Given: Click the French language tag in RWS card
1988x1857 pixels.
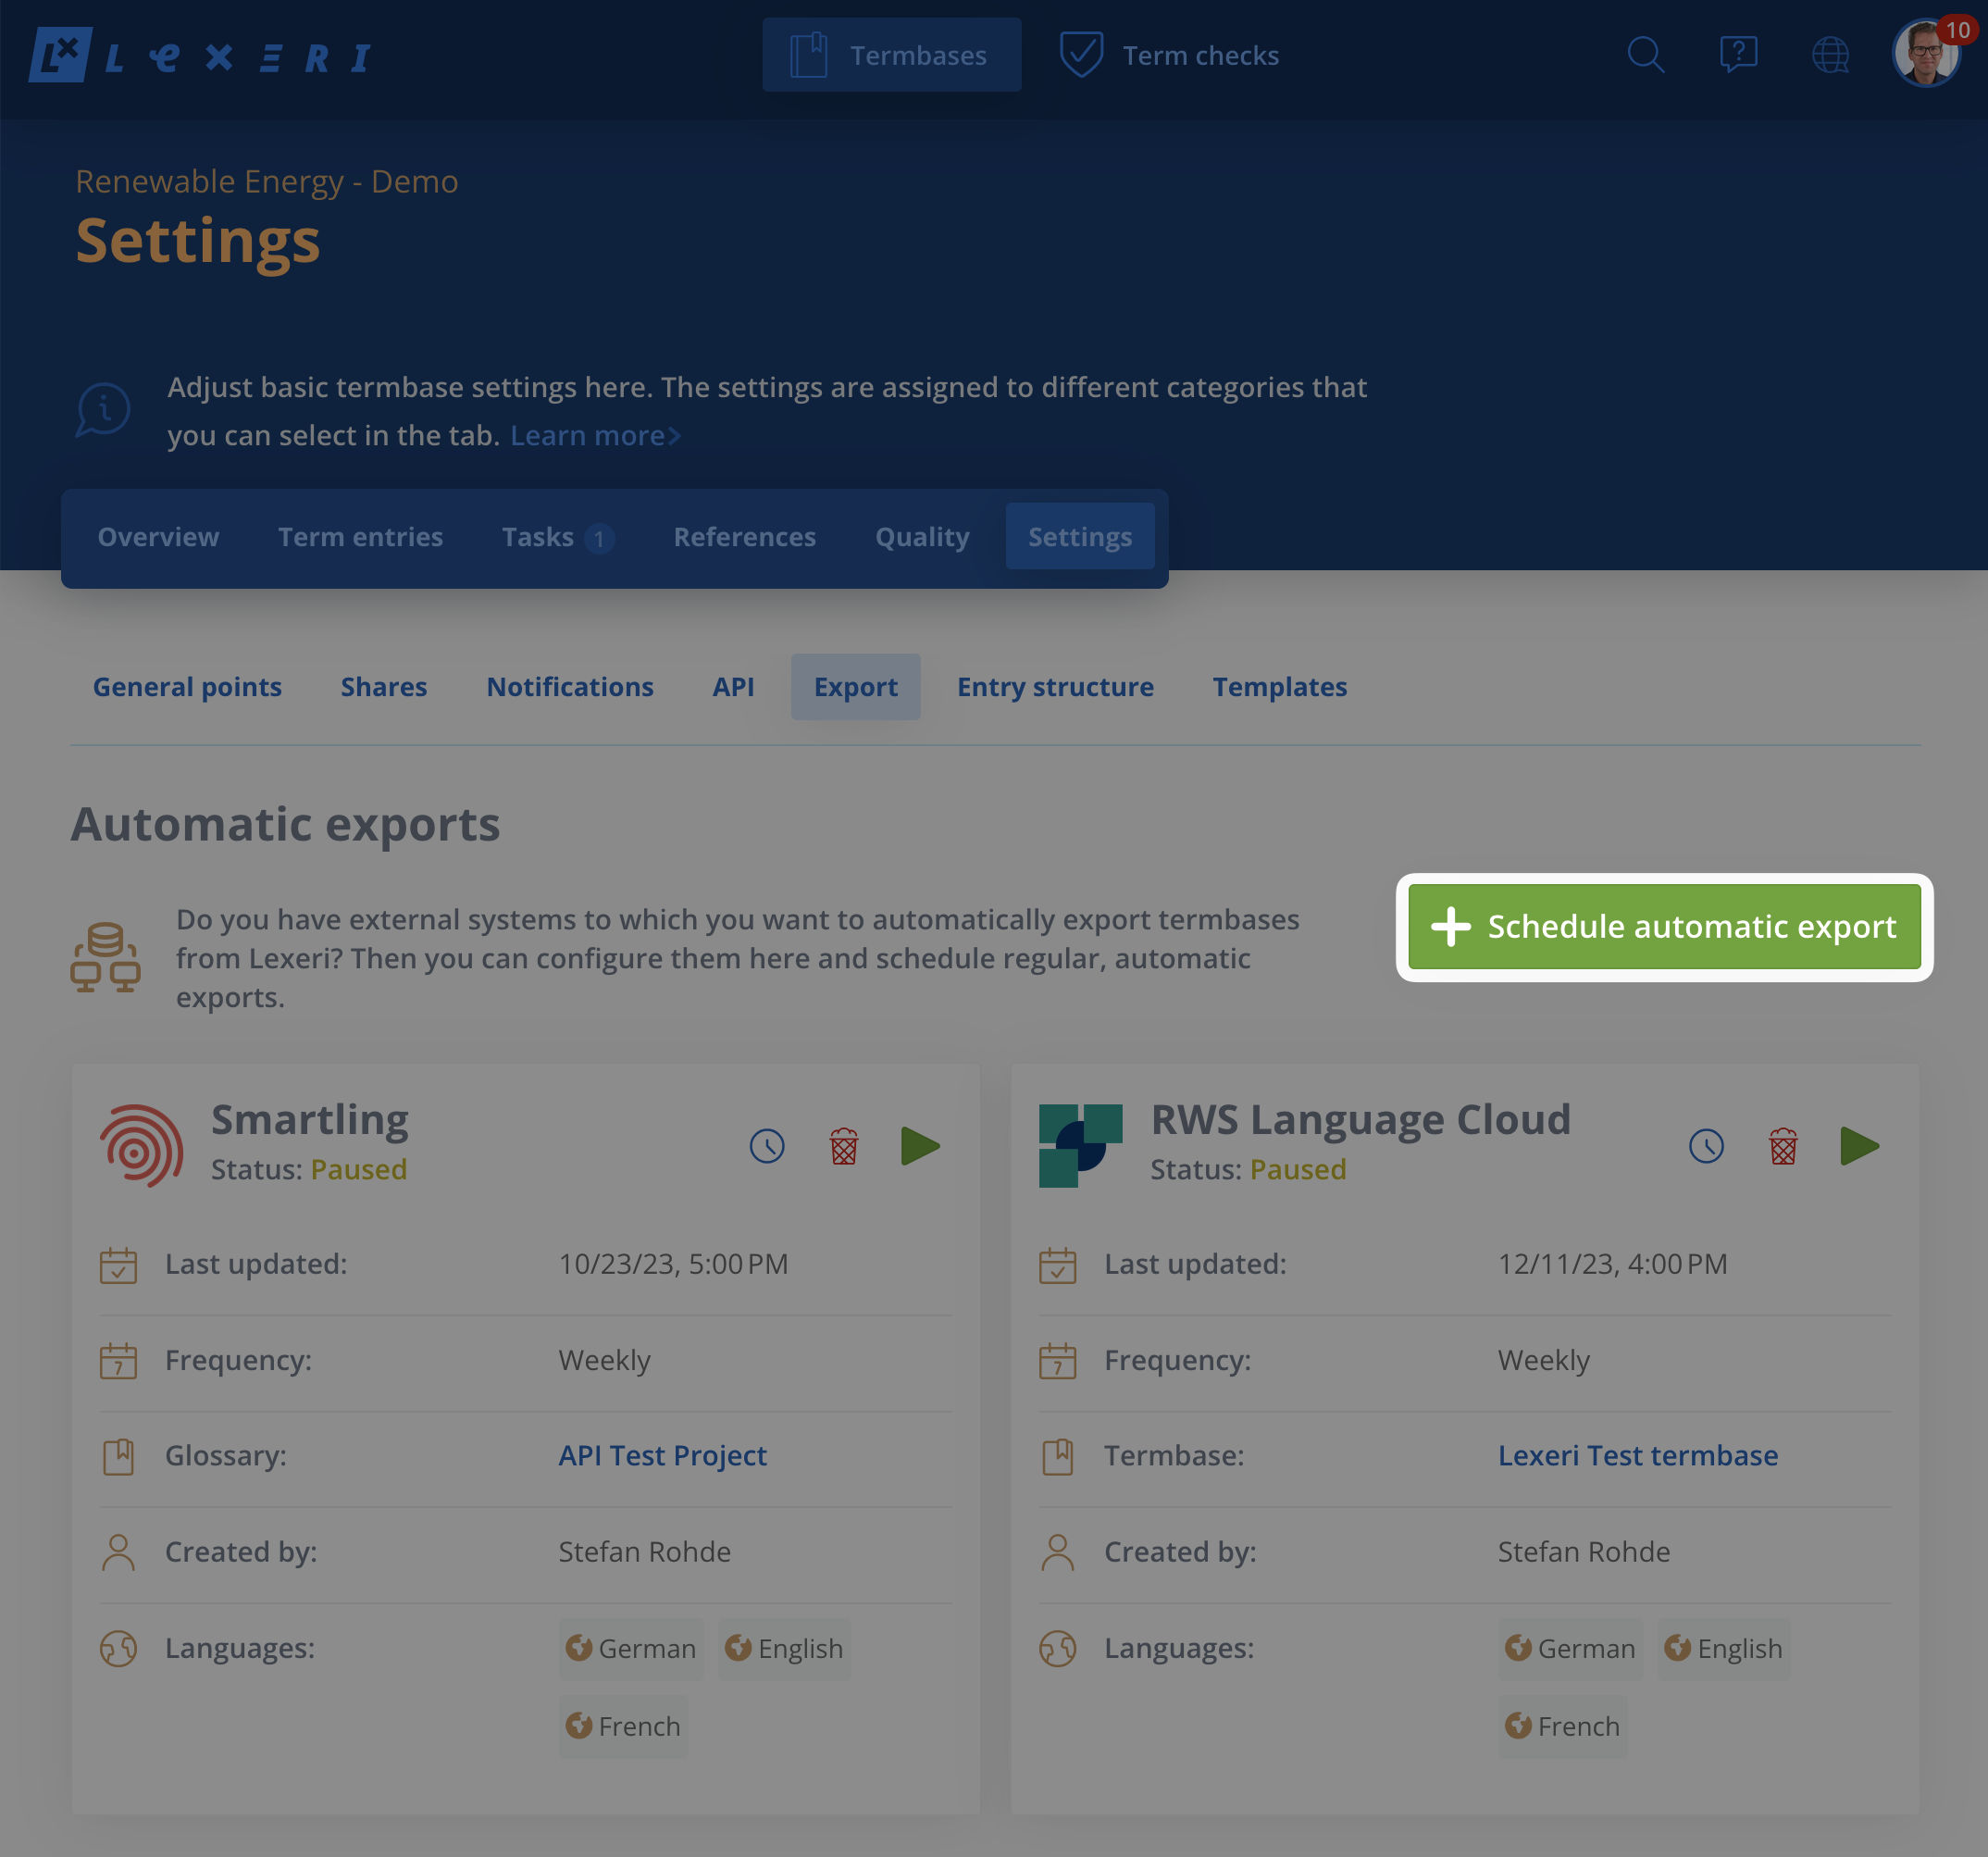Looking at the screenshot, I should click(1562, 1727).
